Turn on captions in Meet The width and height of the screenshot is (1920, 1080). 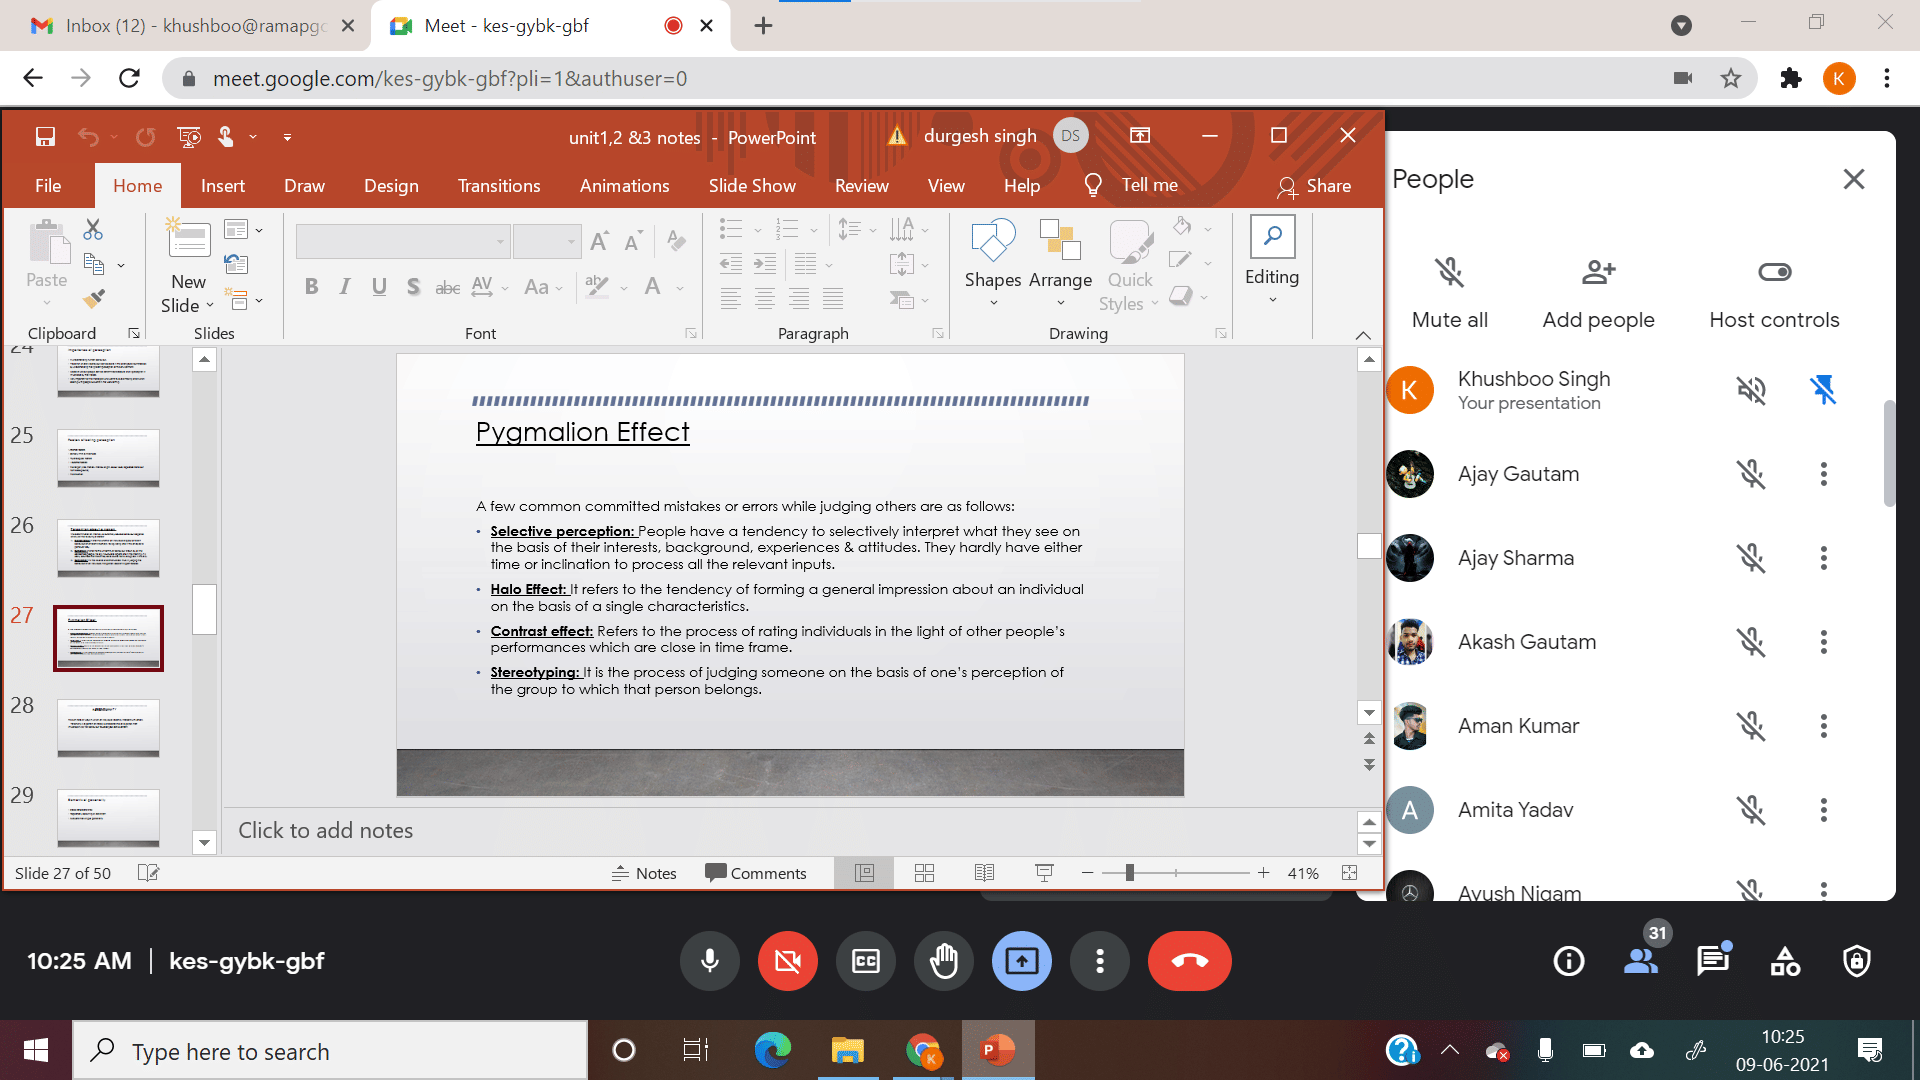click(x=865, y=962)
